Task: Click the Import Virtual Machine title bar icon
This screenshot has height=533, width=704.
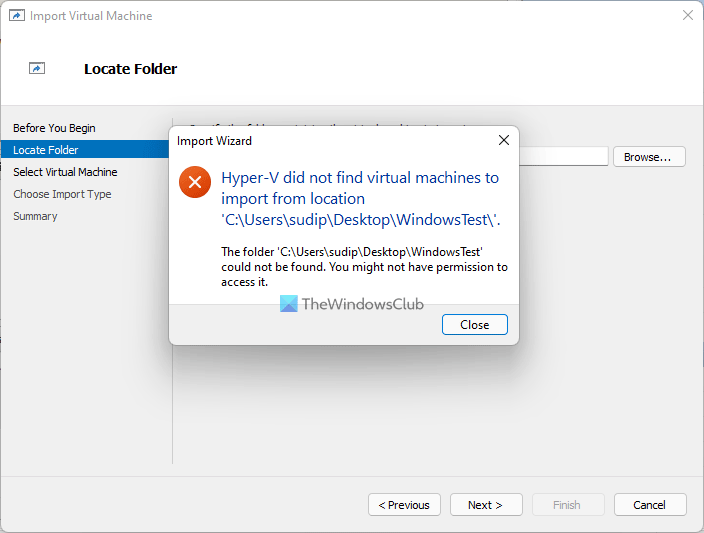Action: tap(17, 15)
